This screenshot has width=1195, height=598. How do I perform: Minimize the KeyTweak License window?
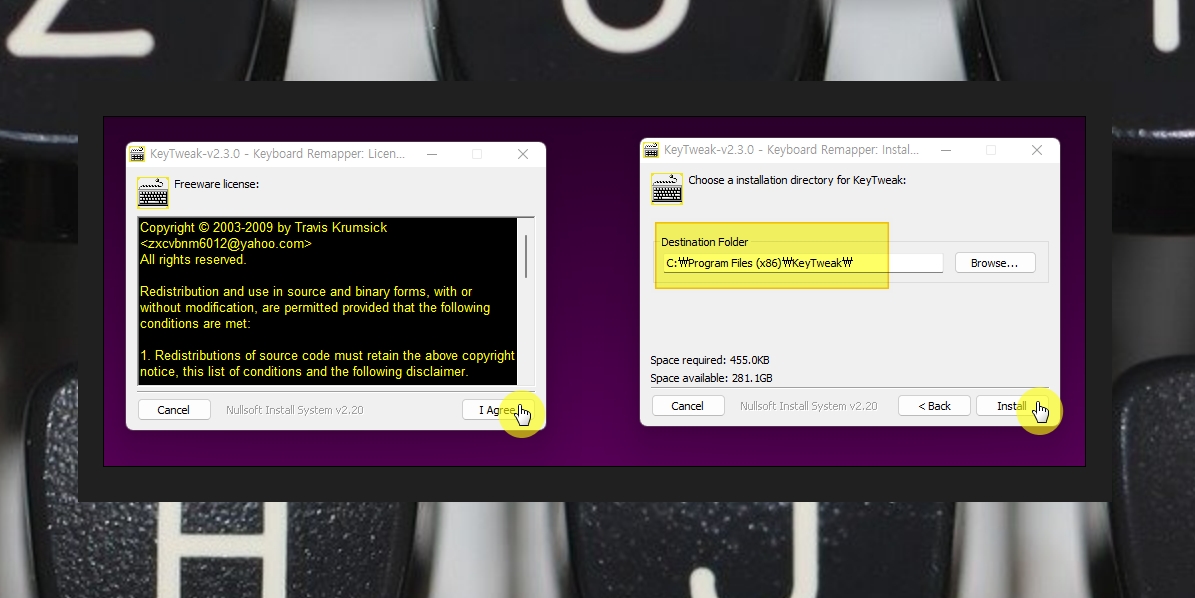(431, 154)
